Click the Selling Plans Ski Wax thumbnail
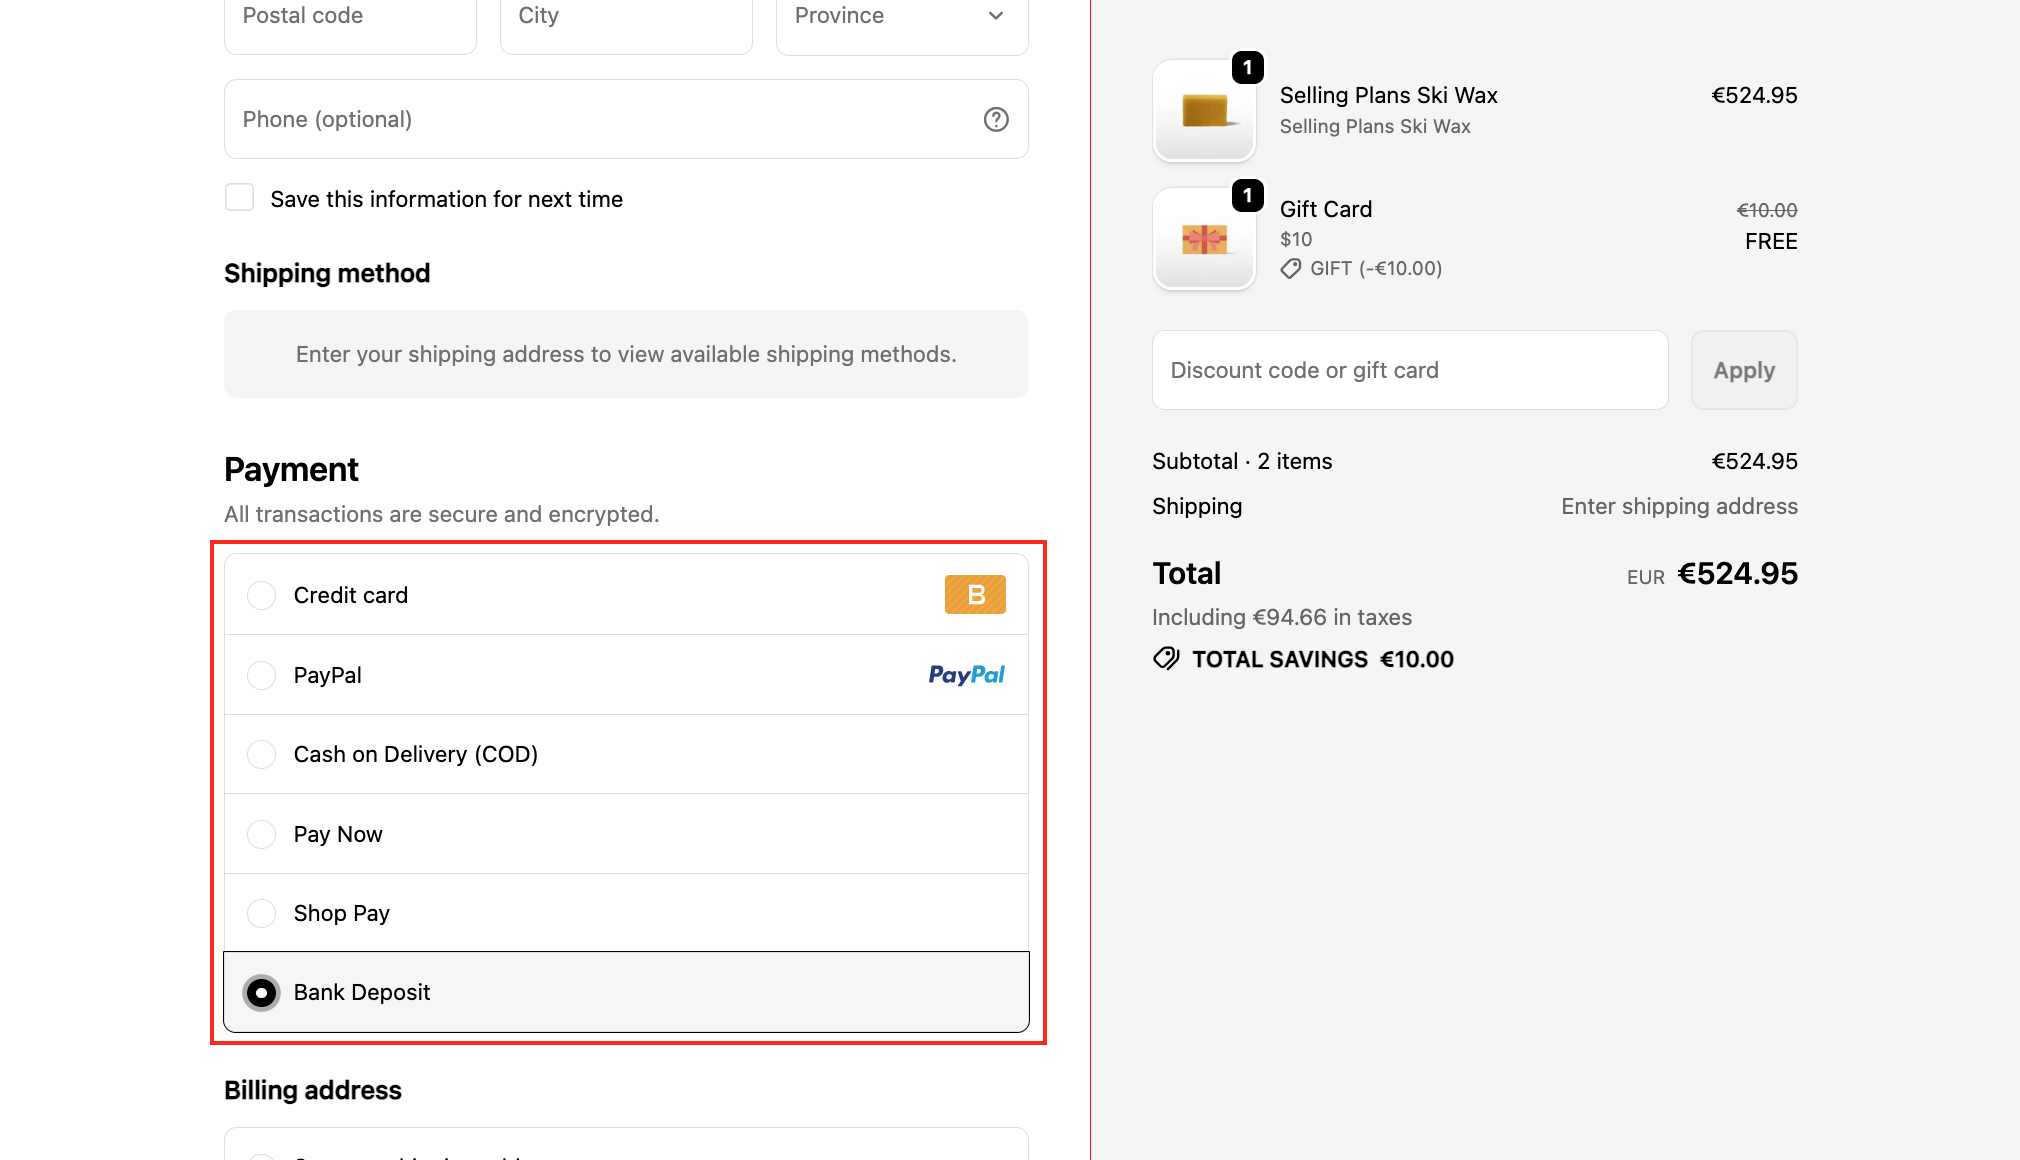2020x1160 pixels. point(1204,112)
